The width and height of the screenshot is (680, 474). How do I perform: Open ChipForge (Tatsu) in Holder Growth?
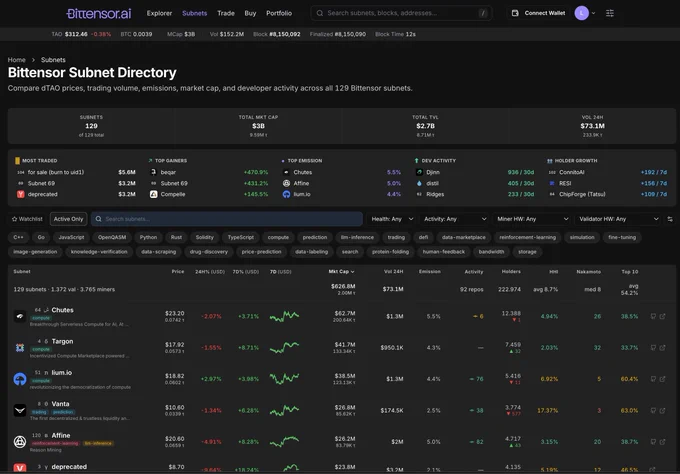(x=582, y=194)
